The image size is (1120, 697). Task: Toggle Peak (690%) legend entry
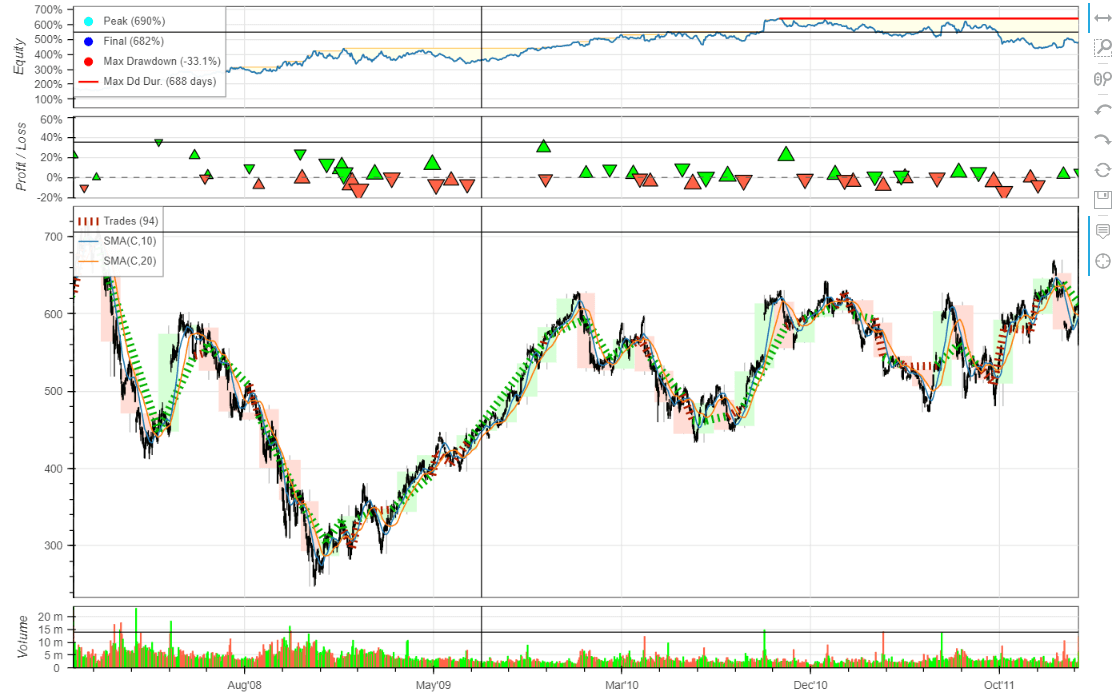(x=125, y=21)
